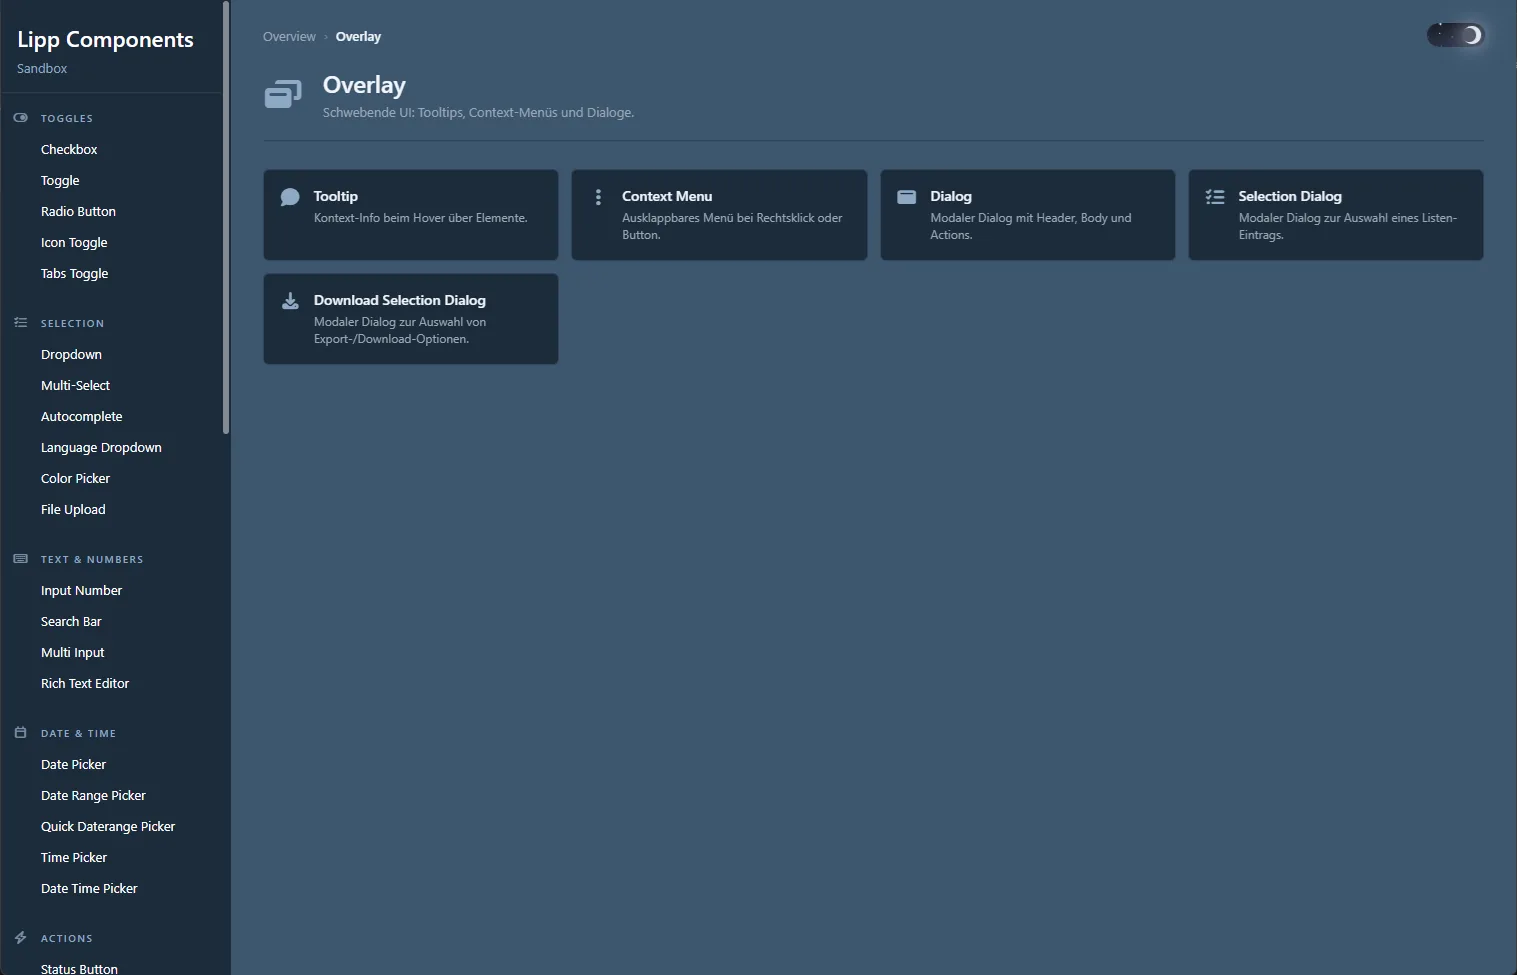Image resolution: width=1517 pixels, height=975 pixels.
Task: Click the Sandbox subtitle in sidebar
Action: (x=42, y=68)
